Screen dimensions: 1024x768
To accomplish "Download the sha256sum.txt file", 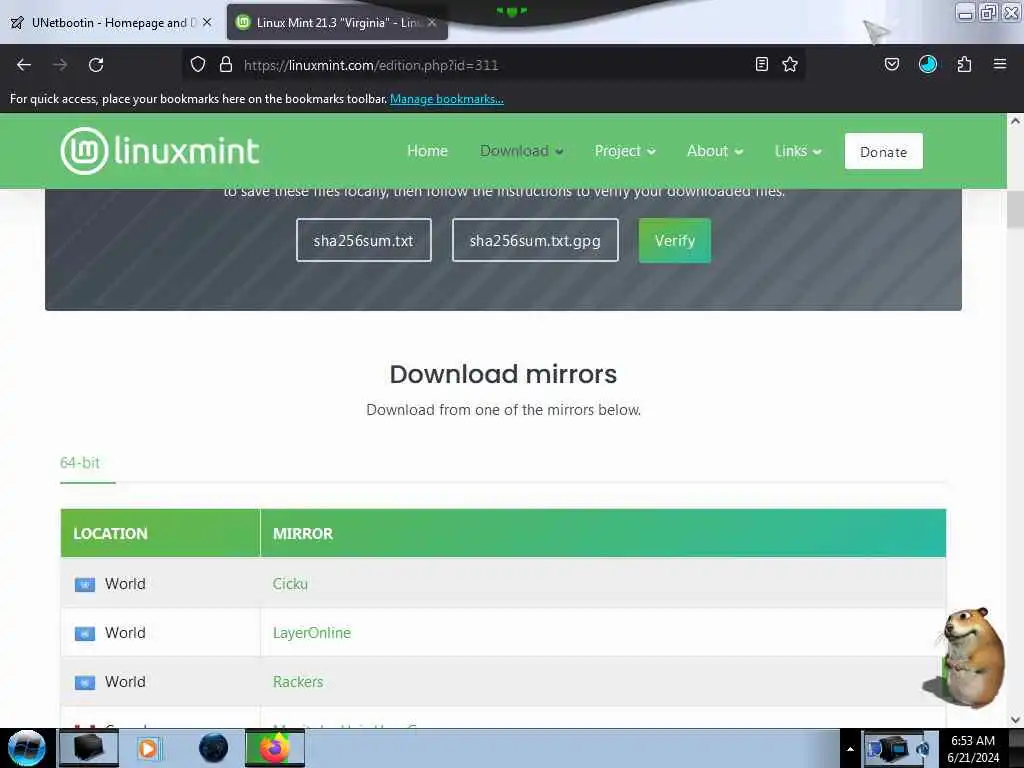I will (x=364, y=240).
